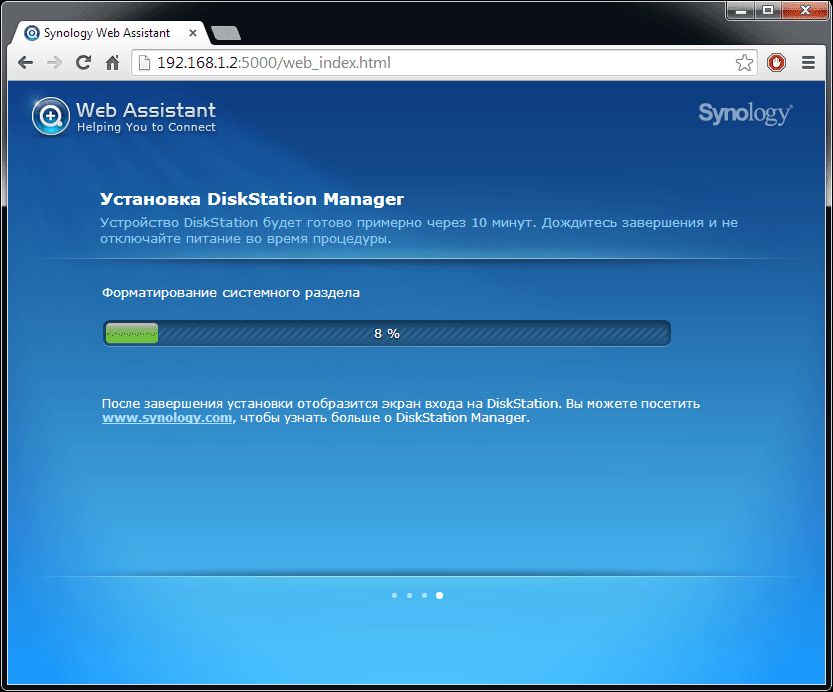The image size is (833, 692).
Task: Click the page icon in the address bar
Action: coord(144,63)
